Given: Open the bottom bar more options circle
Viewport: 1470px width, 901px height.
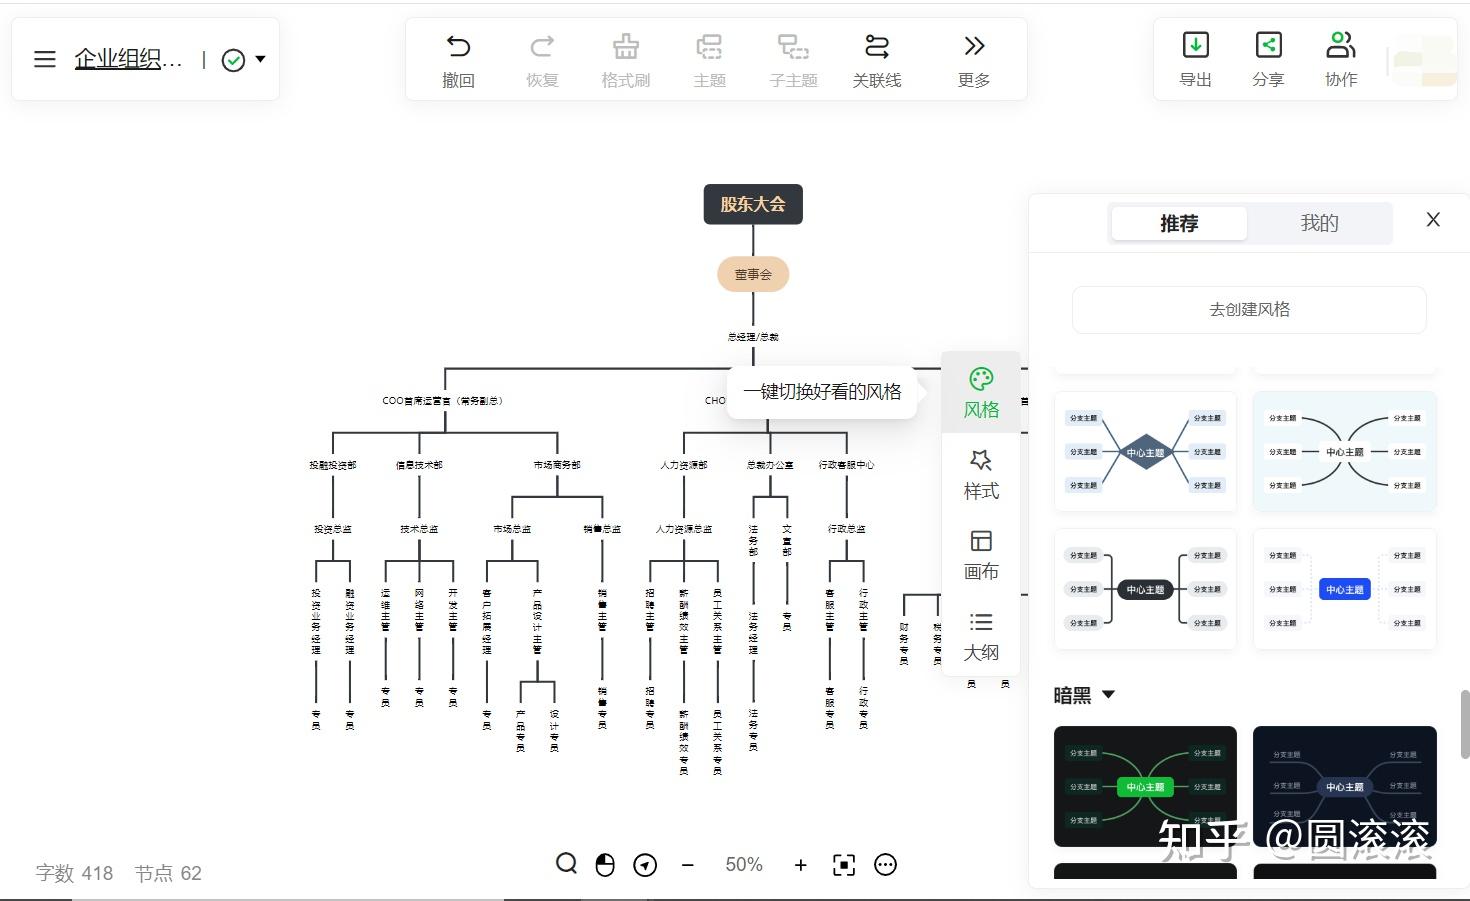Looking at the screenshot, I should [x=885, y=865].
